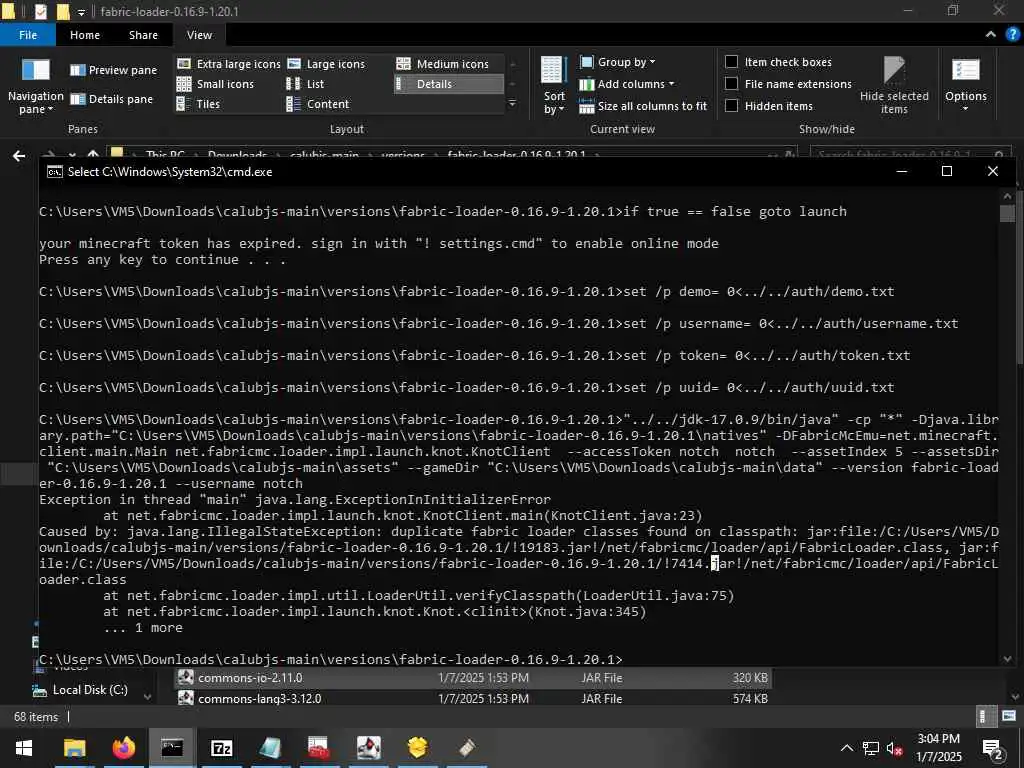
Task: Switch to details view status bar icon
Action: tap(985, 716)
